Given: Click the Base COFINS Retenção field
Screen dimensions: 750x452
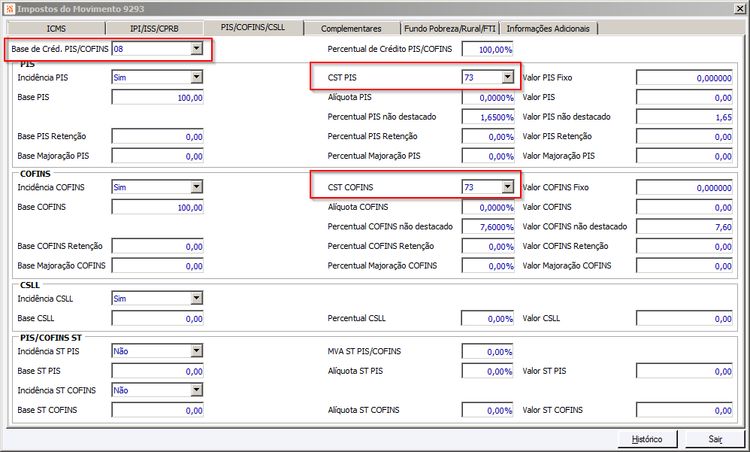Looking at the screenshot, I should tap(157, 247).
